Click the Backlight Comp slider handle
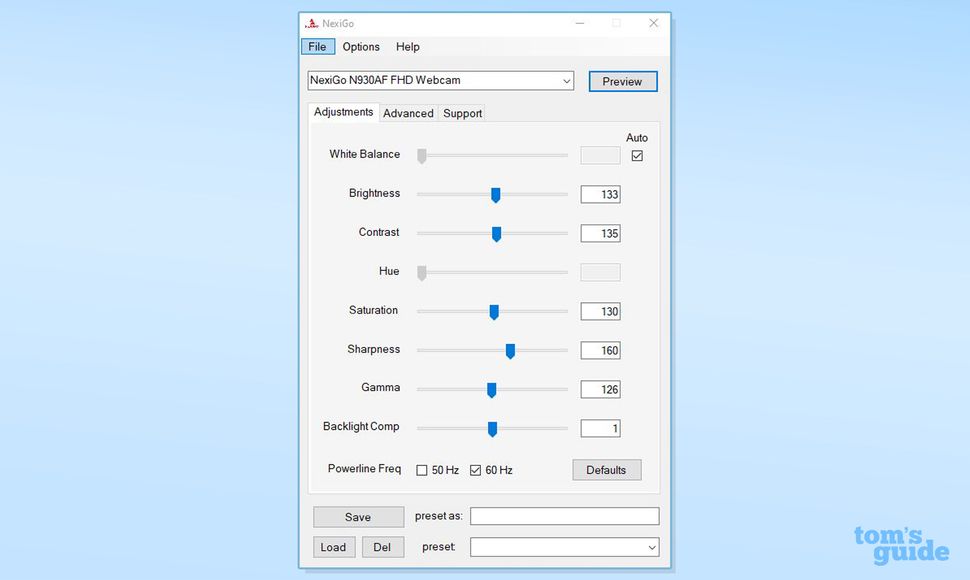The width and height of the screenshot is (970, 580). point(492,429)
